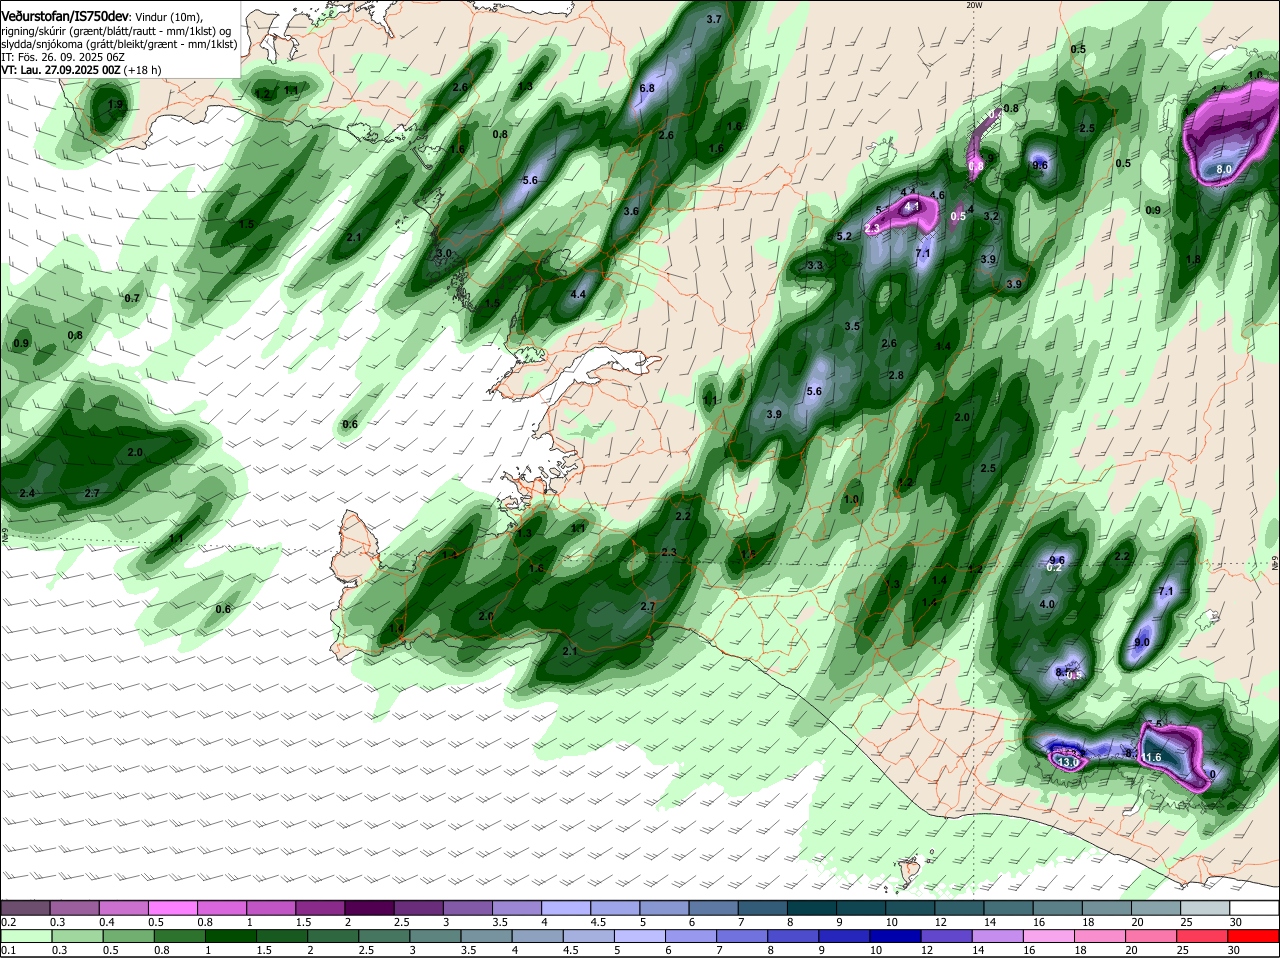Pick the grey-blue rain swatch between 4 and 4.5

coord(538,935)
